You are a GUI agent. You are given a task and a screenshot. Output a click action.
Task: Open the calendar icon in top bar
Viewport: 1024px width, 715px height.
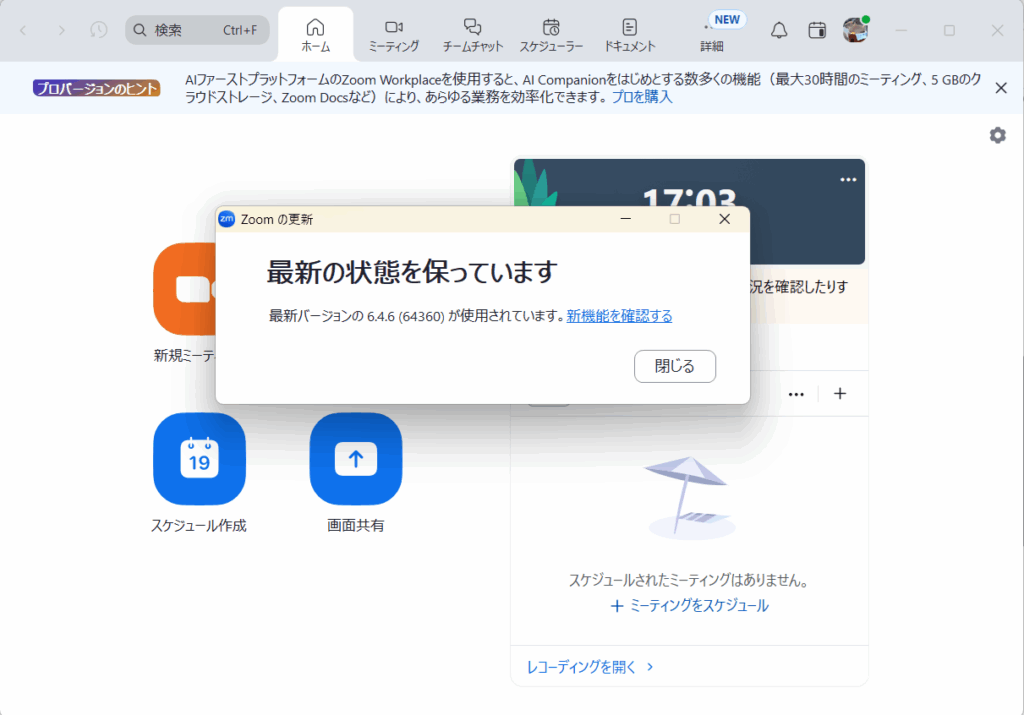[x=817, y=30]
